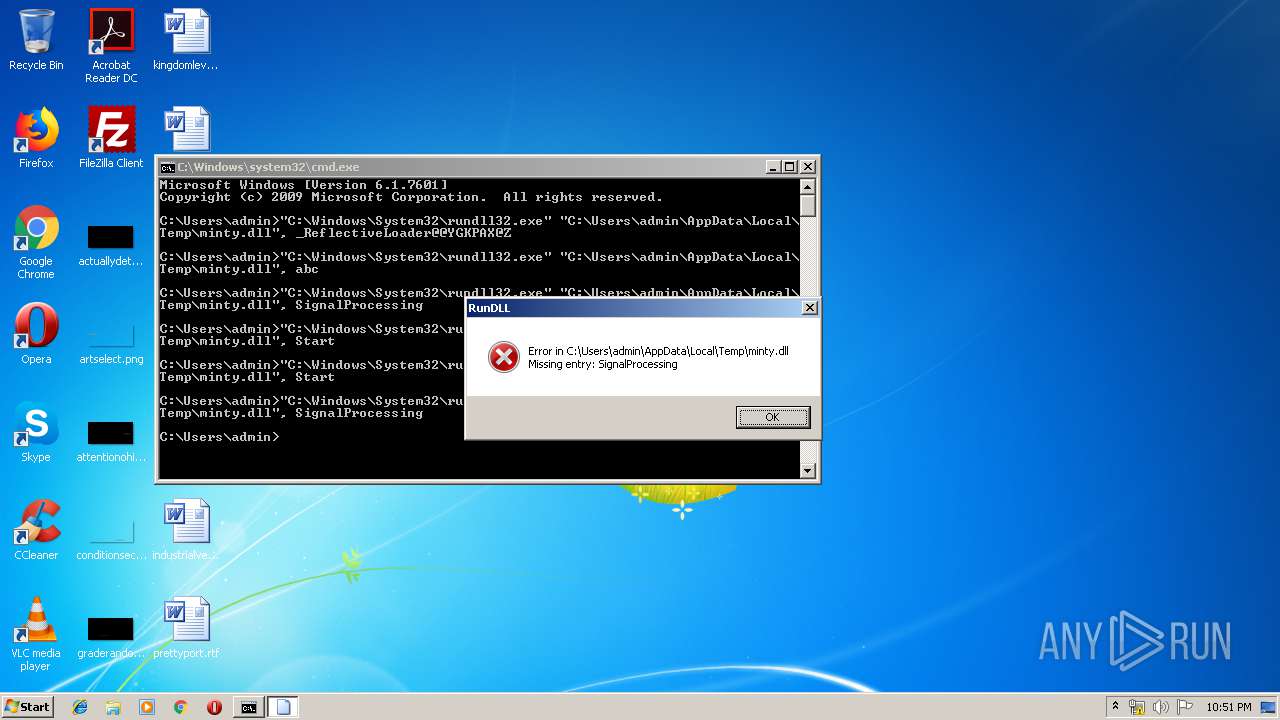Viewport: 1280px width, 720px height.
Task: Open the Opera desktop shortcut
Action: (36, 334)
